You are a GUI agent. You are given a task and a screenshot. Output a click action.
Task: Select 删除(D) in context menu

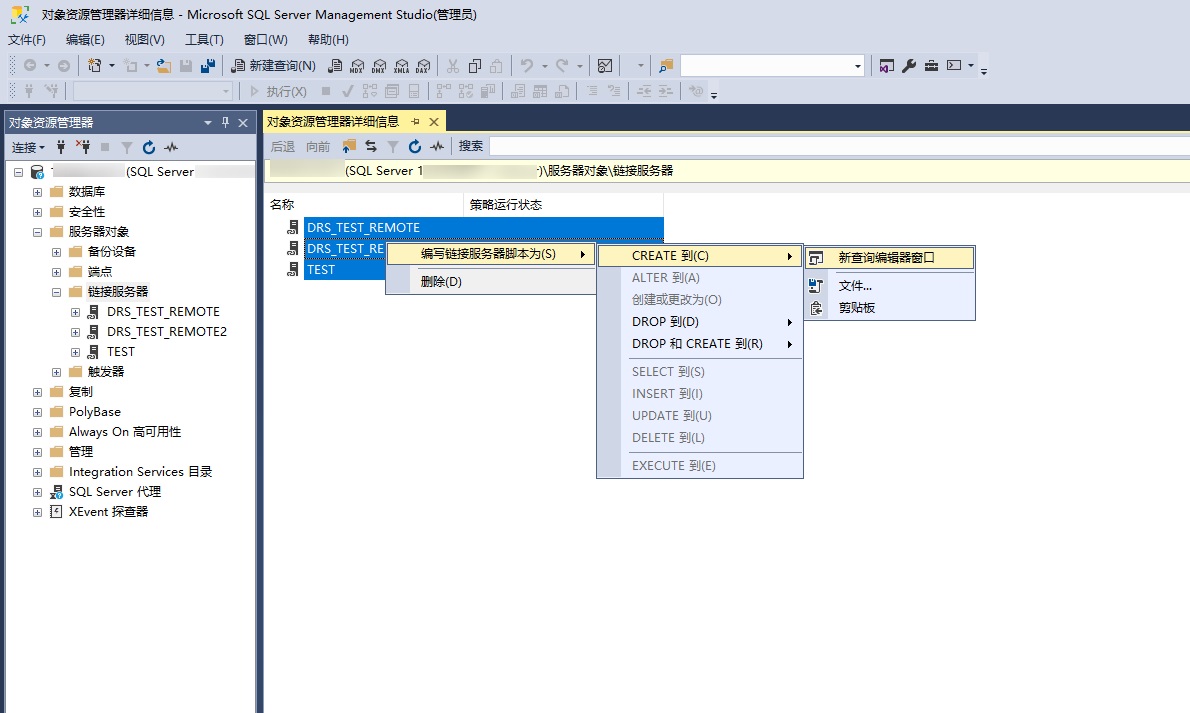pyautogui.click(x=491, y=282)
